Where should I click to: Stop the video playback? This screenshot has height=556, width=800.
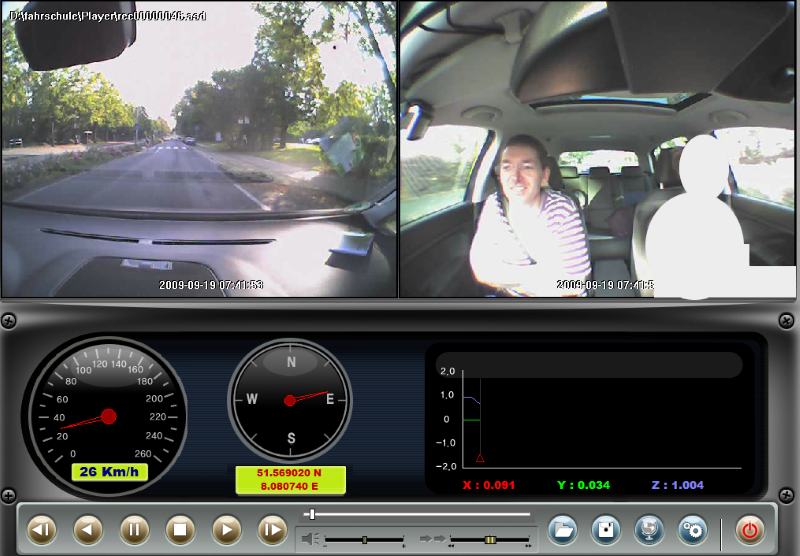pos(181,529)
